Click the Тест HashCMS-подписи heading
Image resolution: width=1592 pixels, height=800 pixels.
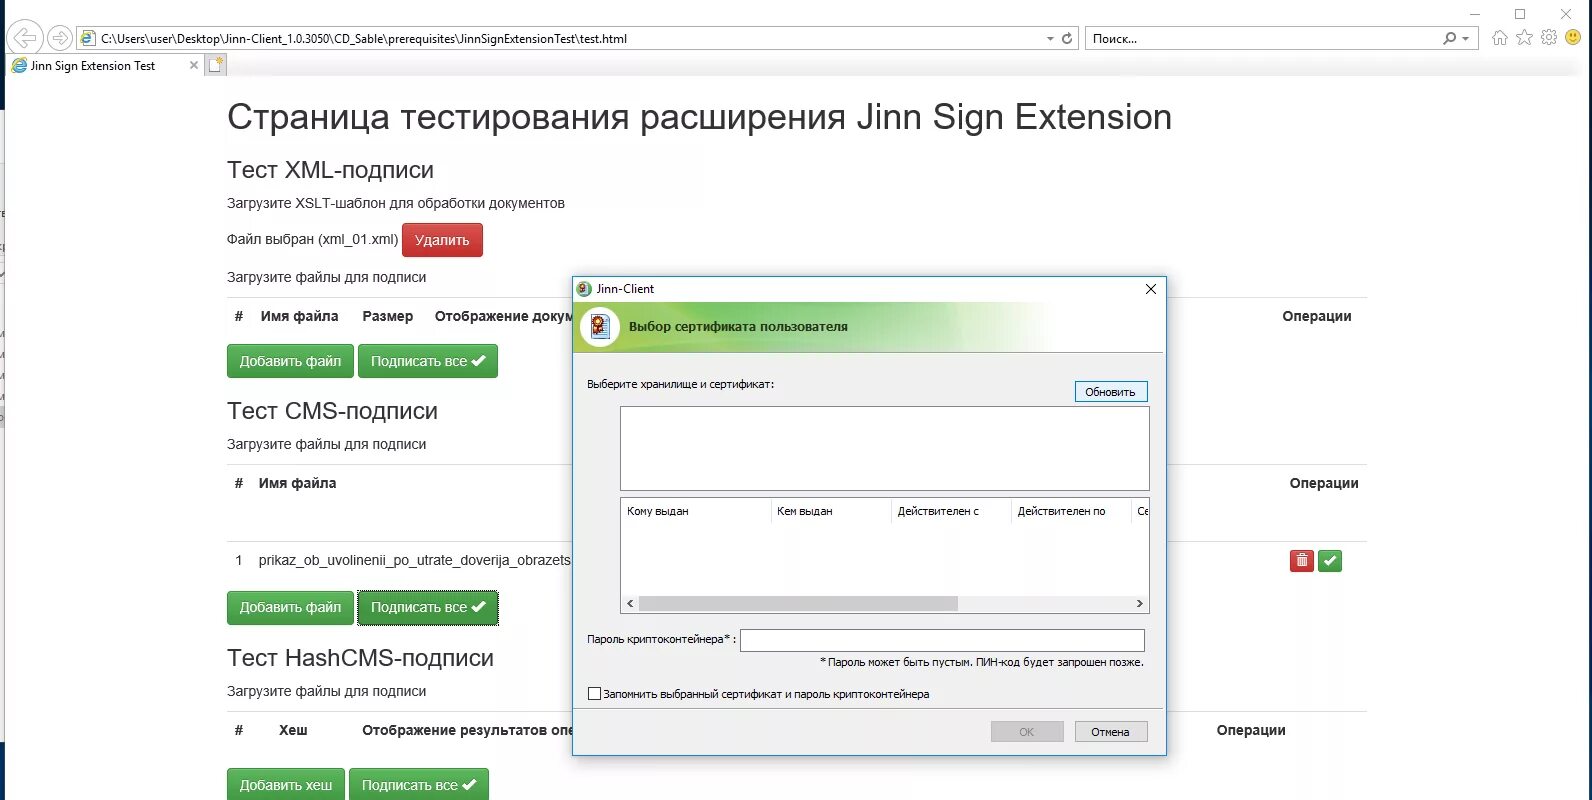pos(360,657)
